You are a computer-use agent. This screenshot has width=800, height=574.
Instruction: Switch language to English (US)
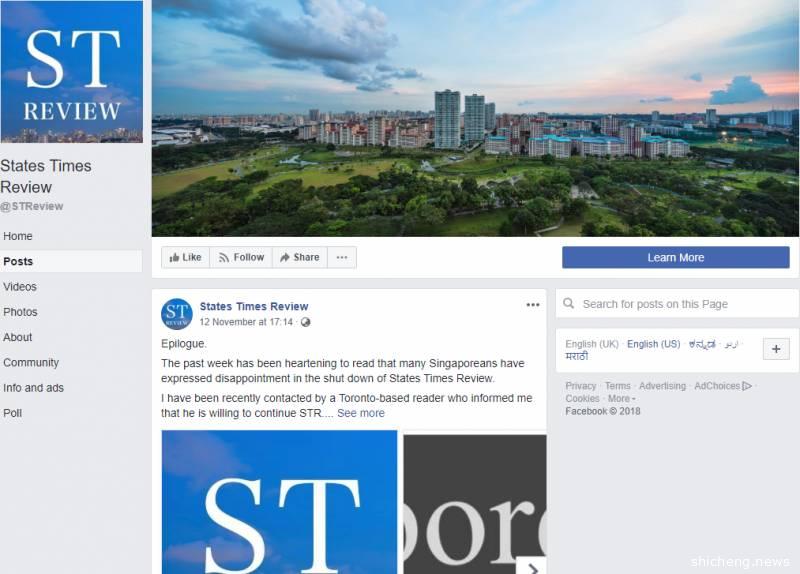pos(654,344)
